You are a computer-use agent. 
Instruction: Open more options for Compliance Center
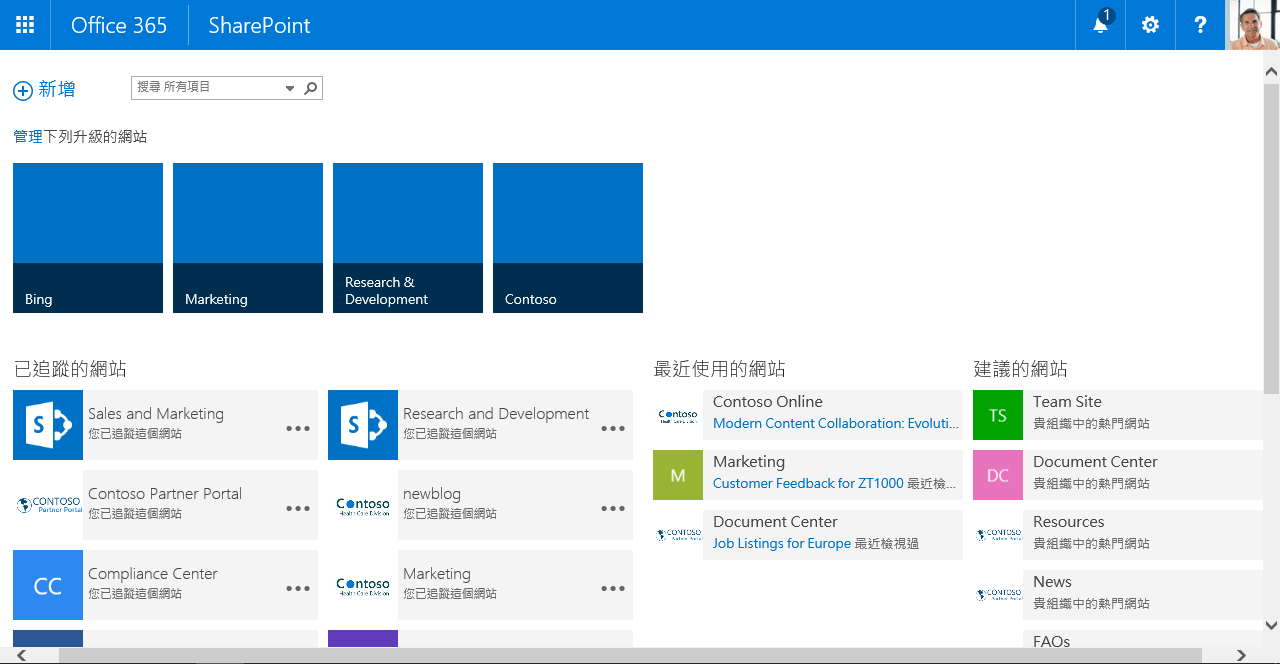(298, 588)
